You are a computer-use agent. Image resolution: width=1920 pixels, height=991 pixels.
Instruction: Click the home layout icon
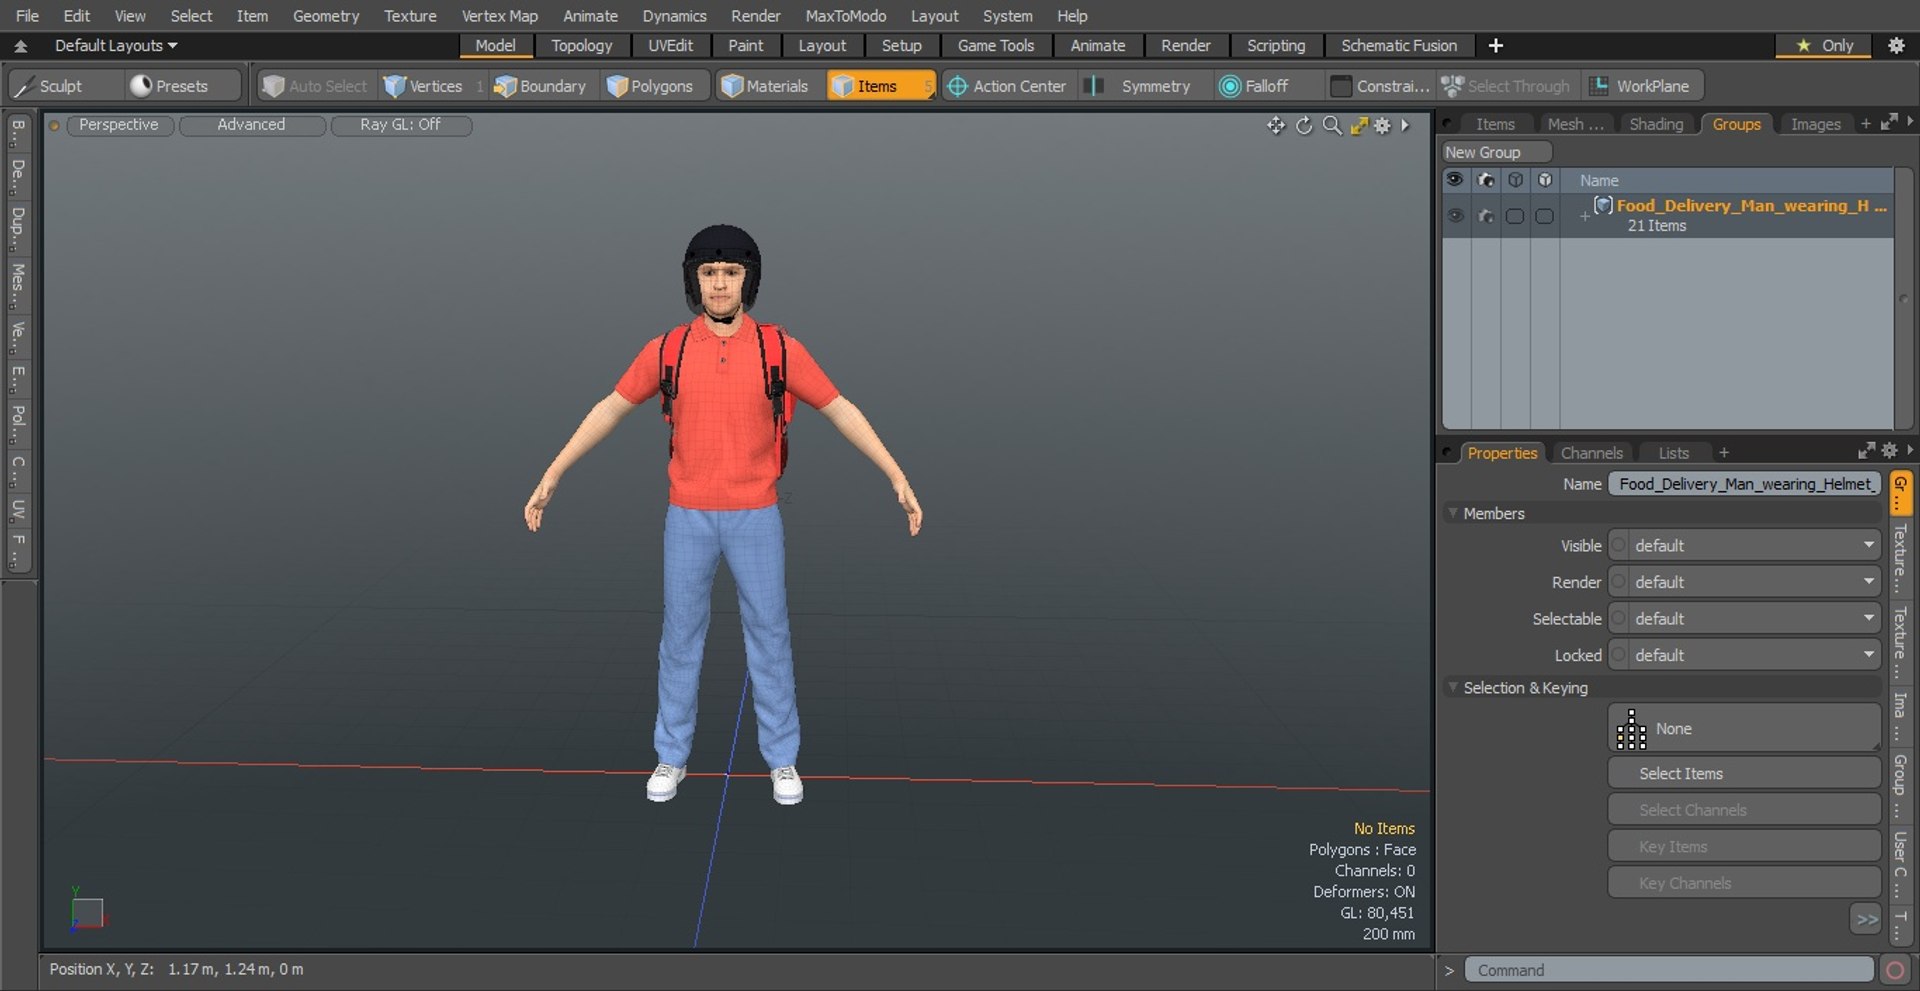[20, 46]
